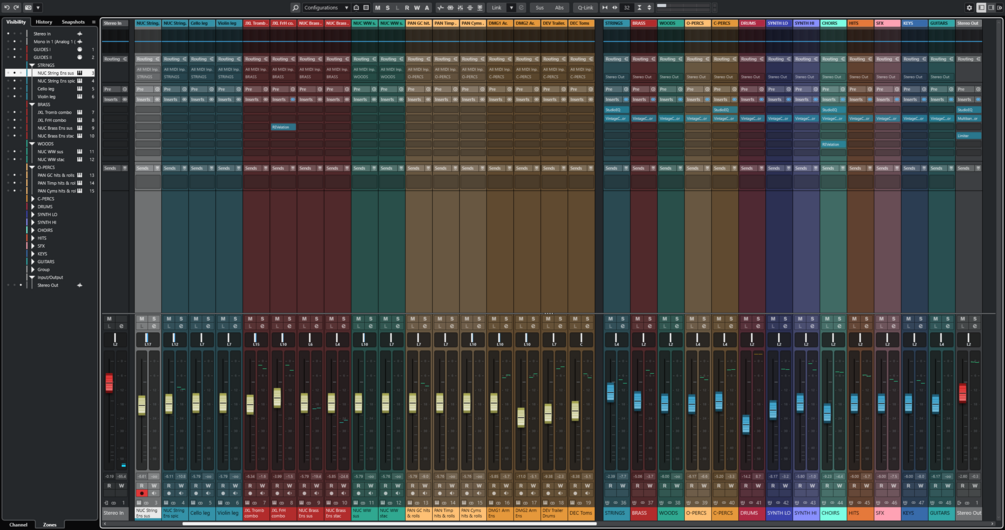
Task: Enable Read automation on BRASS group channel
Action: click(x=638, y=486)
